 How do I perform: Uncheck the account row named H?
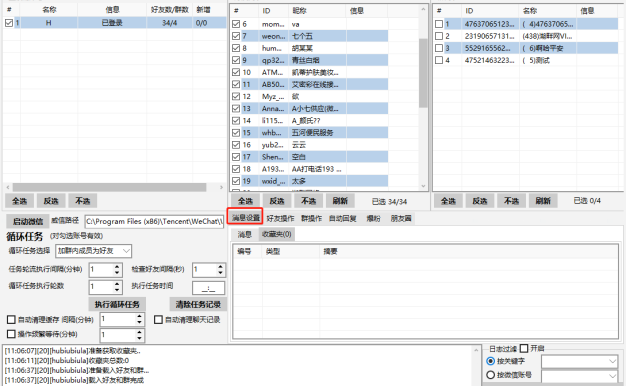click(x=9, y=23)
